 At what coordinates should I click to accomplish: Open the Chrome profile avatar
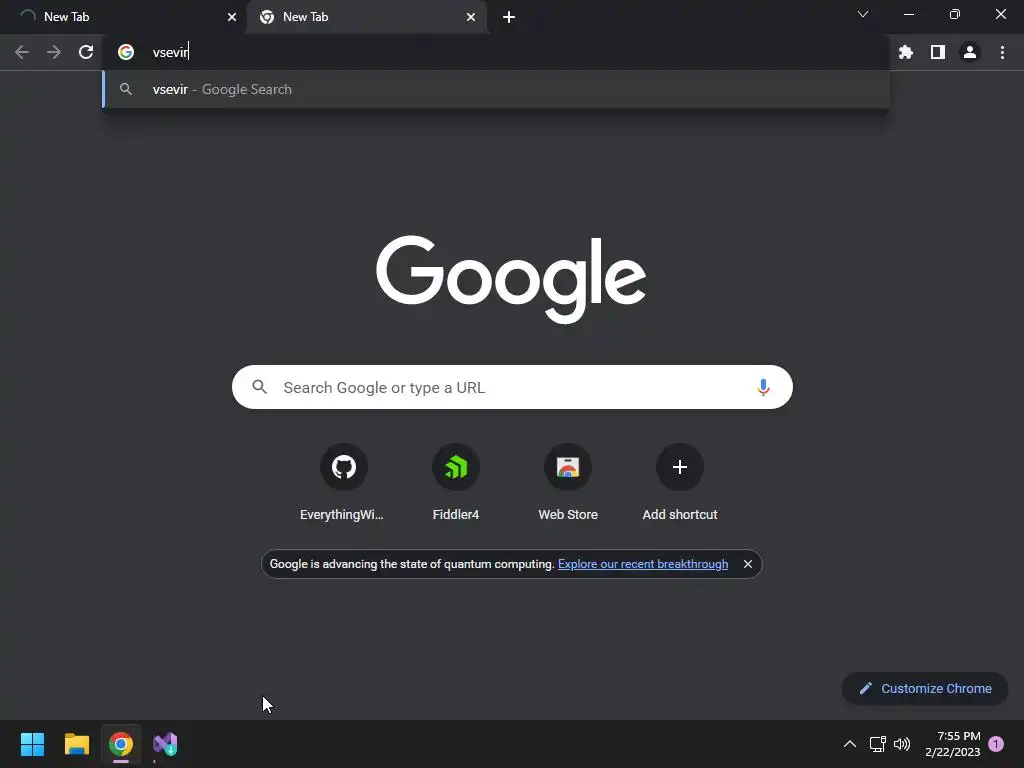(x=970, y=52)
